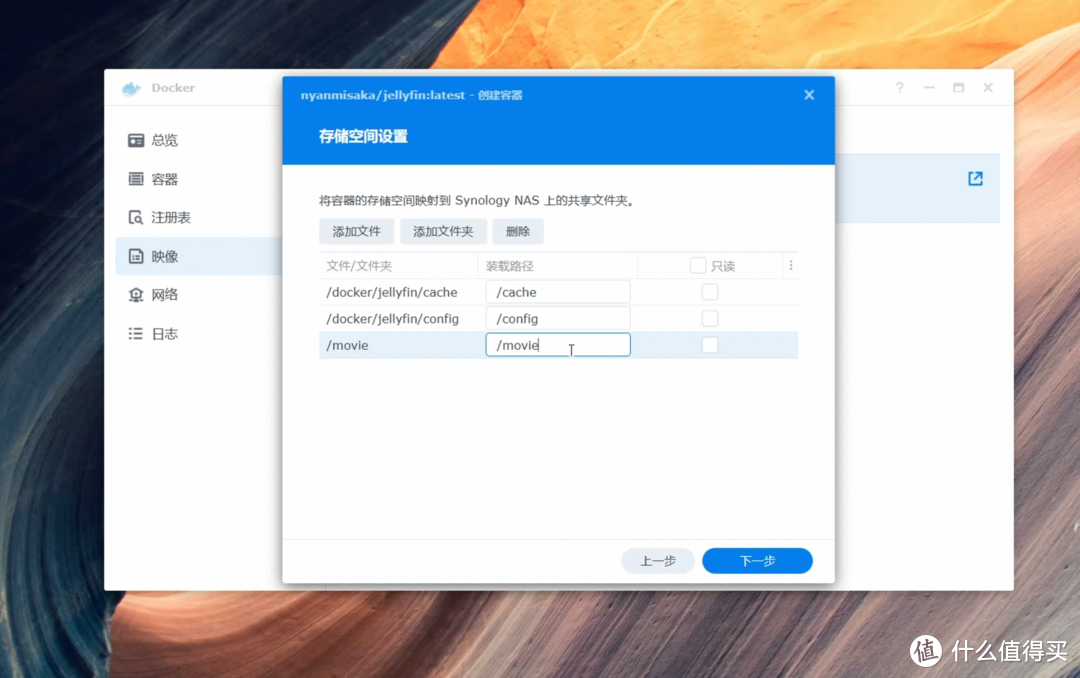Open Overview using the 总览 sidebar icon
1080x678 pixels.
click(136, 140)
